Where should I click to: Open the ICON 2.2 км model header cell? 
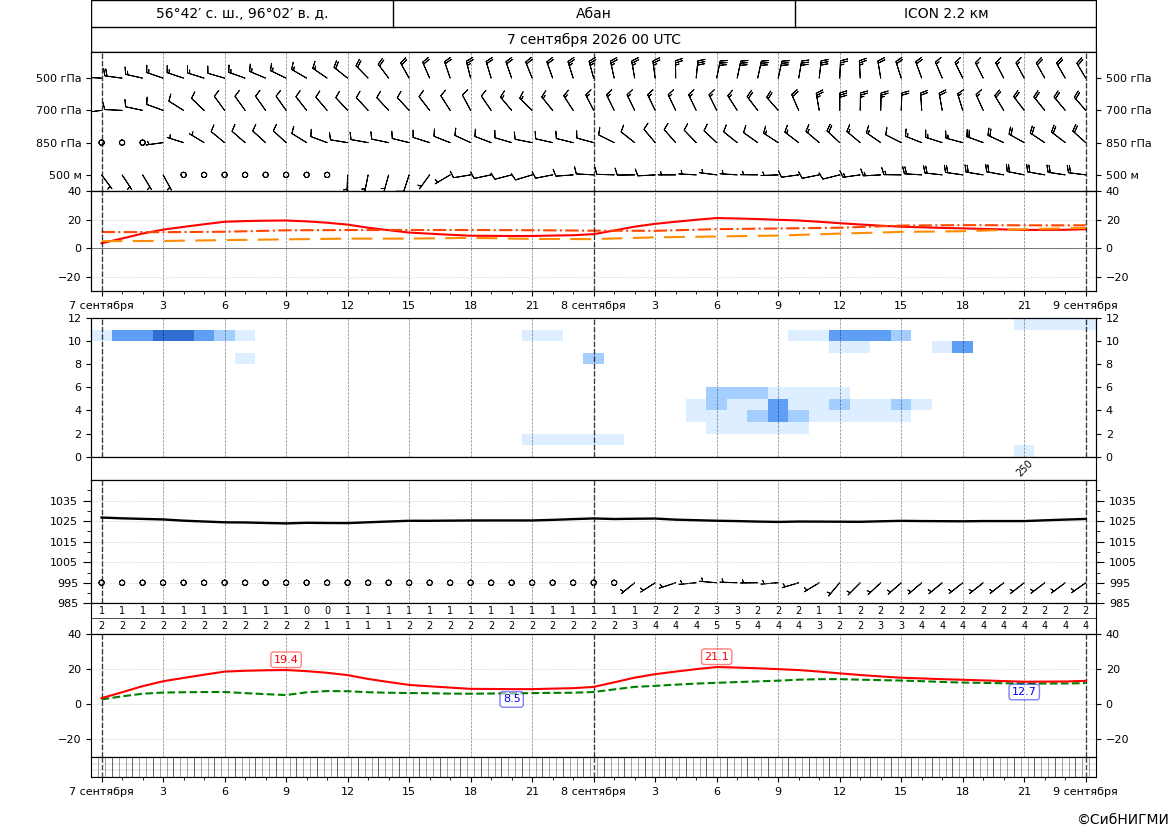click(945, 14)
